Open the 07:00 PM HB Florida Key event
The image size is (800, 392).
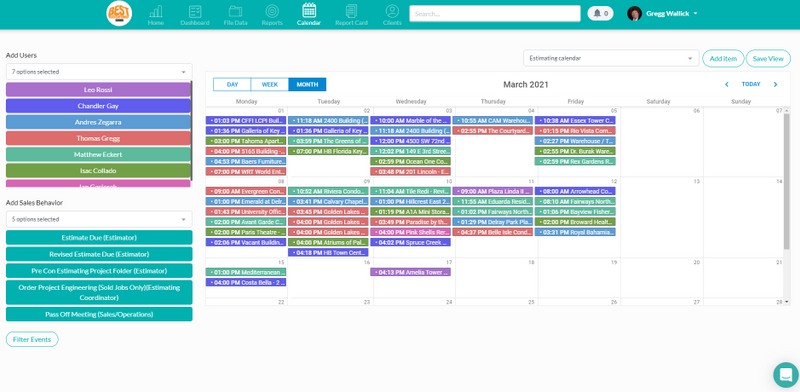(x=328, y=151)
